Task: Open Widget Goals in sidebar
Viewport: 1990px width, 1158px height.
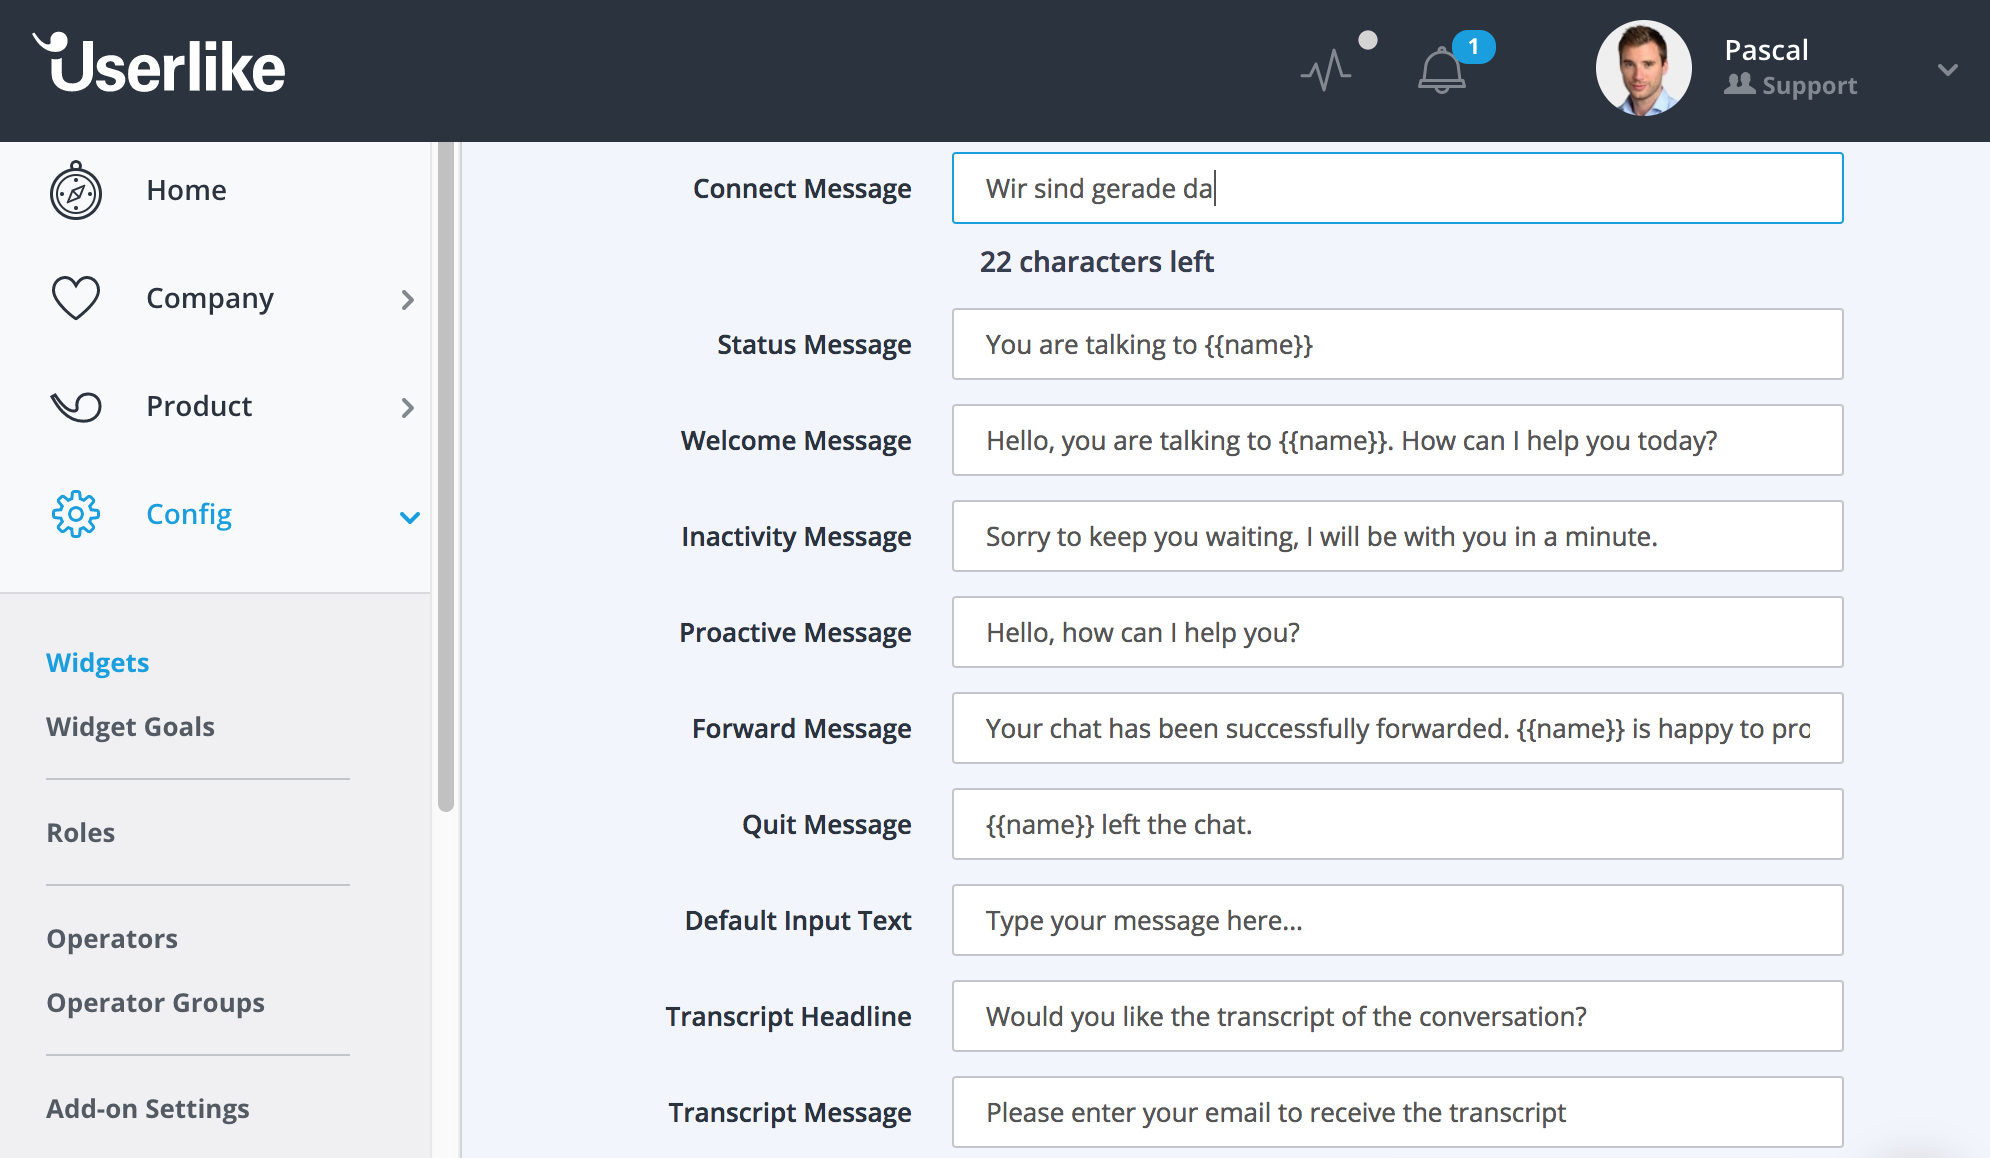Action: point(131,727)
